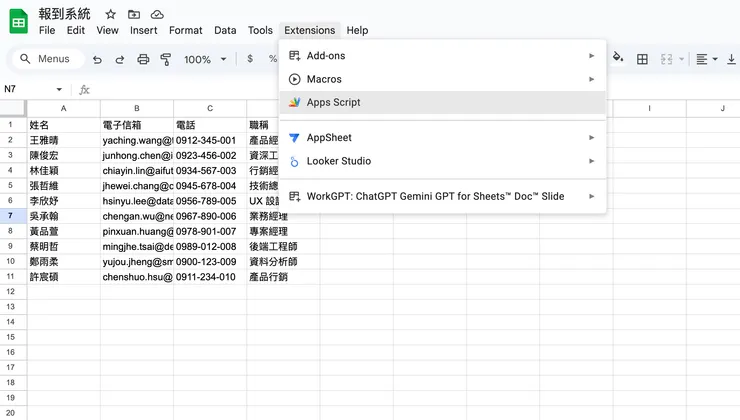Image resolution: width=740 pixels, height=420 pixels.
Task: Open the Format menu
Action: 185,31
